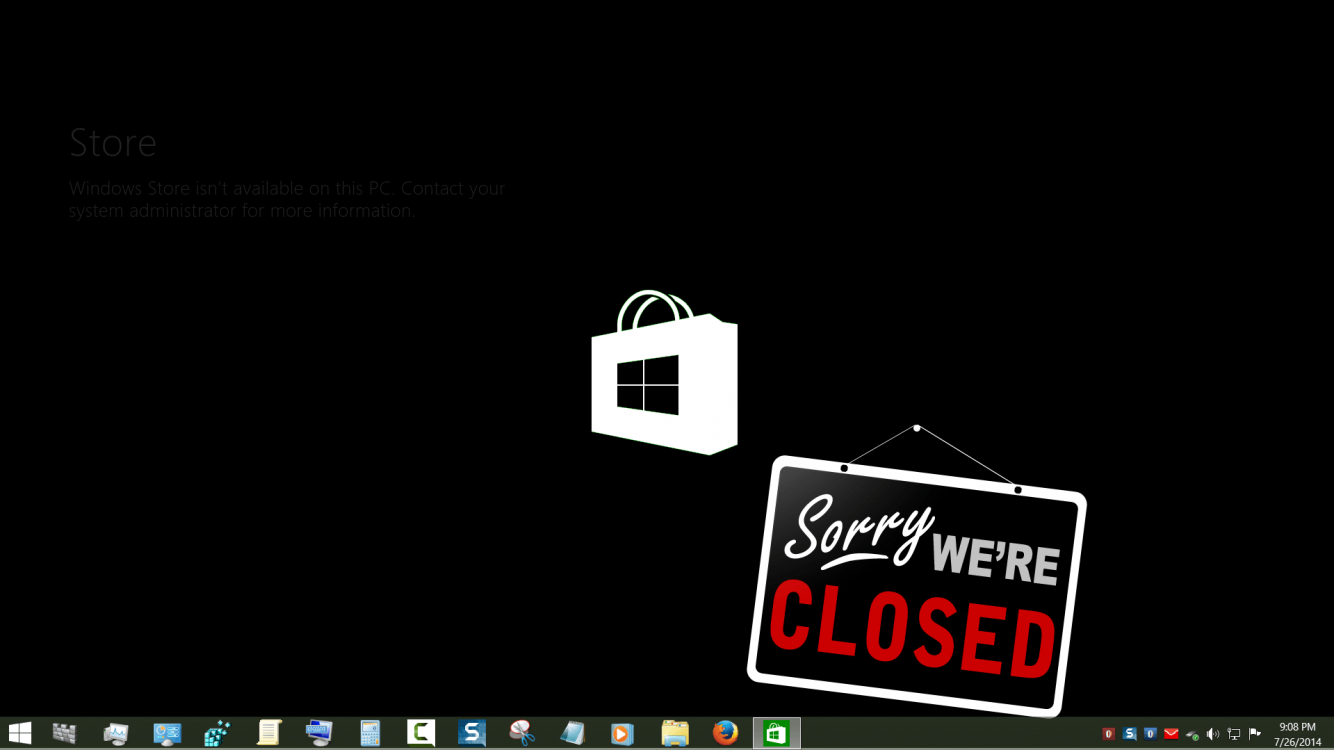Image resolution: width=1334 pixels, height=750 pixels.
Task: Click "Windows Store isn't available" message text
Action: pyautogui.click(x=287, y=199)
